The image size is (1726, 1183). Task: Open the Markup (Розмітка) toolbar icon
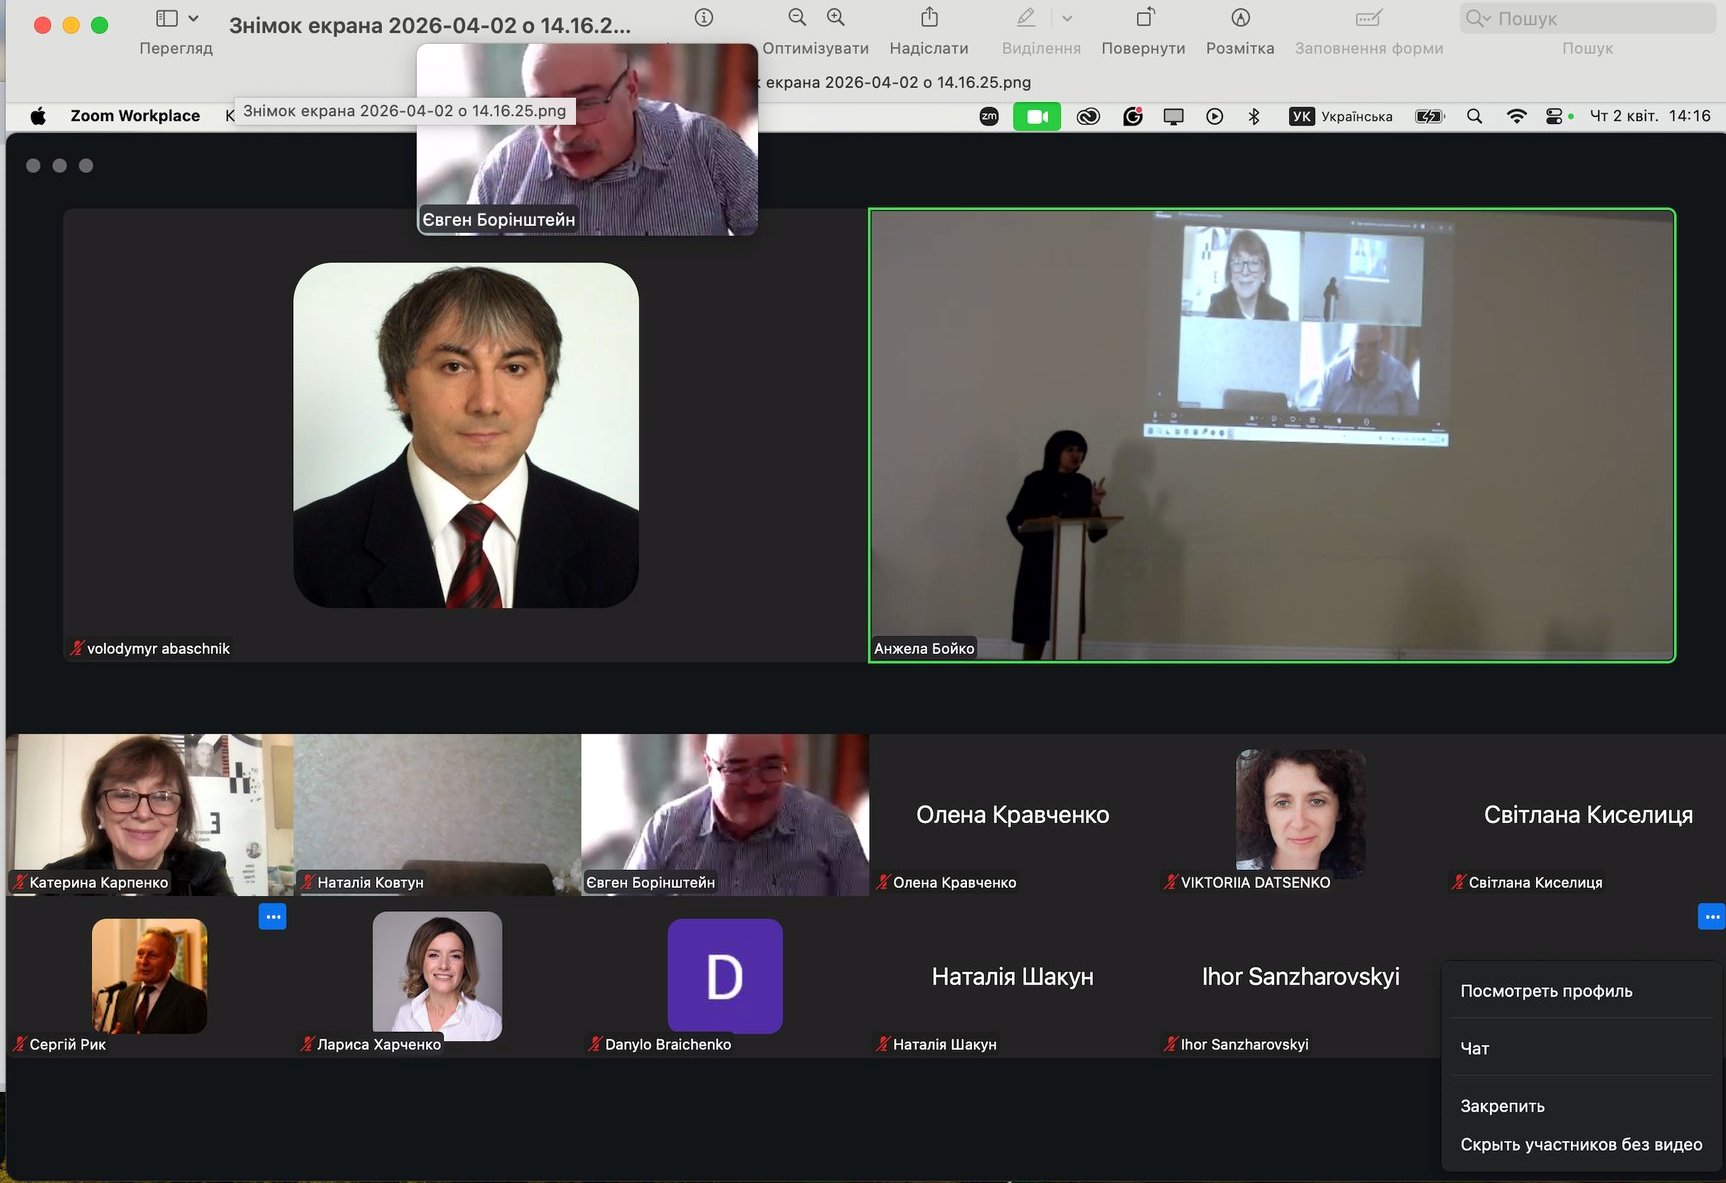(x=1240, y=18)
